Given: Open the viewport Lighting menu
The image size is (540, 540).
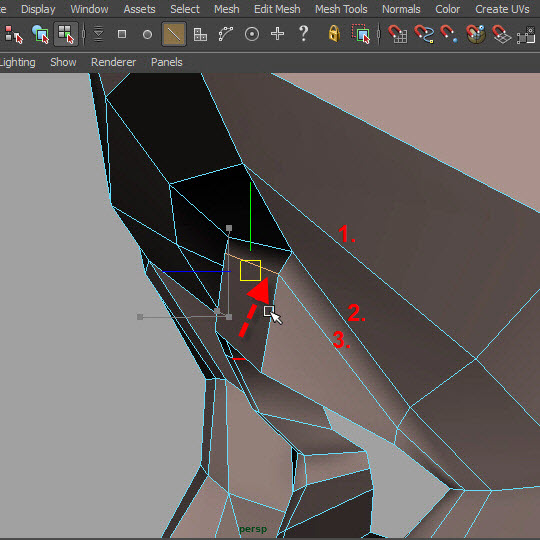Looking at the screenshot, I should [x=17, y=63].
